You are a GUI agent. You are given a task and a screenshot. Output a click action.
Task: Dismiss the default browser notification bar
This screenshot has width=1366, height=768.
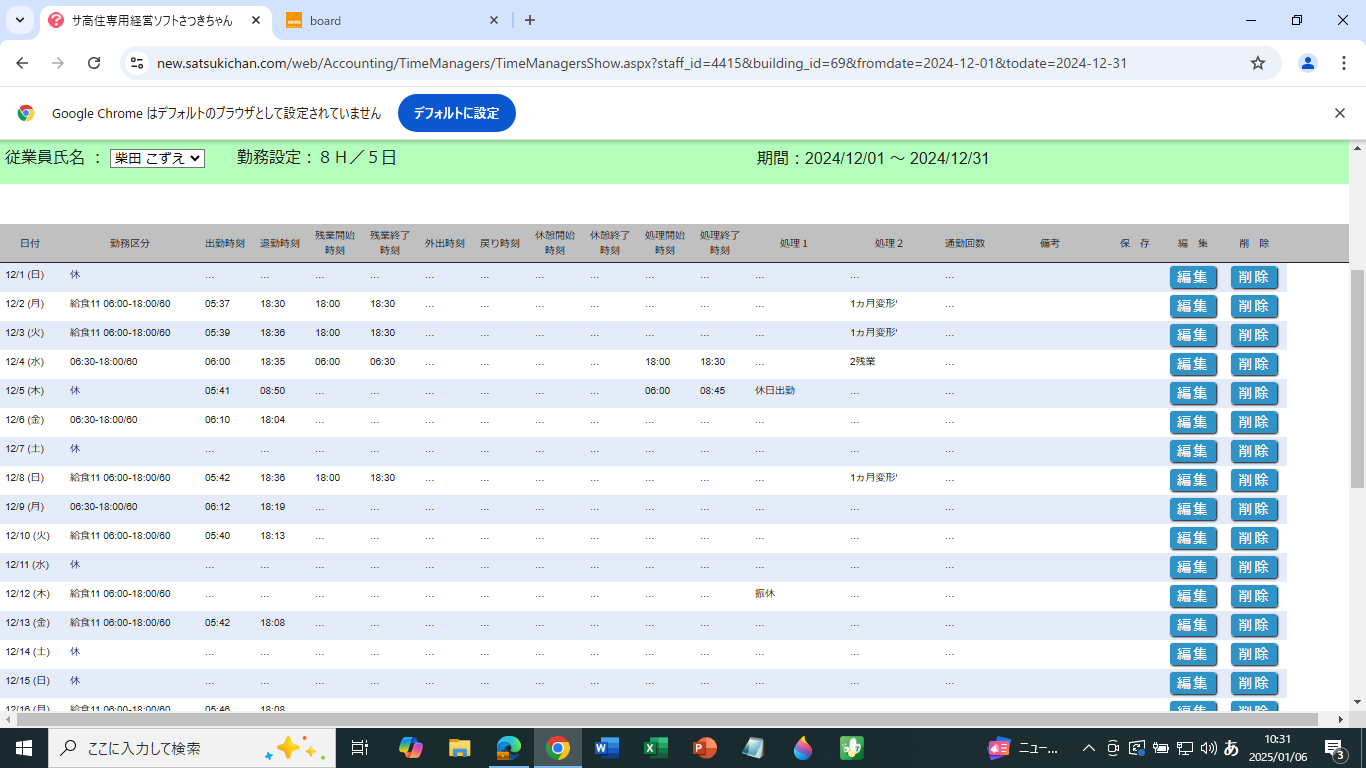pos(1340,113)
